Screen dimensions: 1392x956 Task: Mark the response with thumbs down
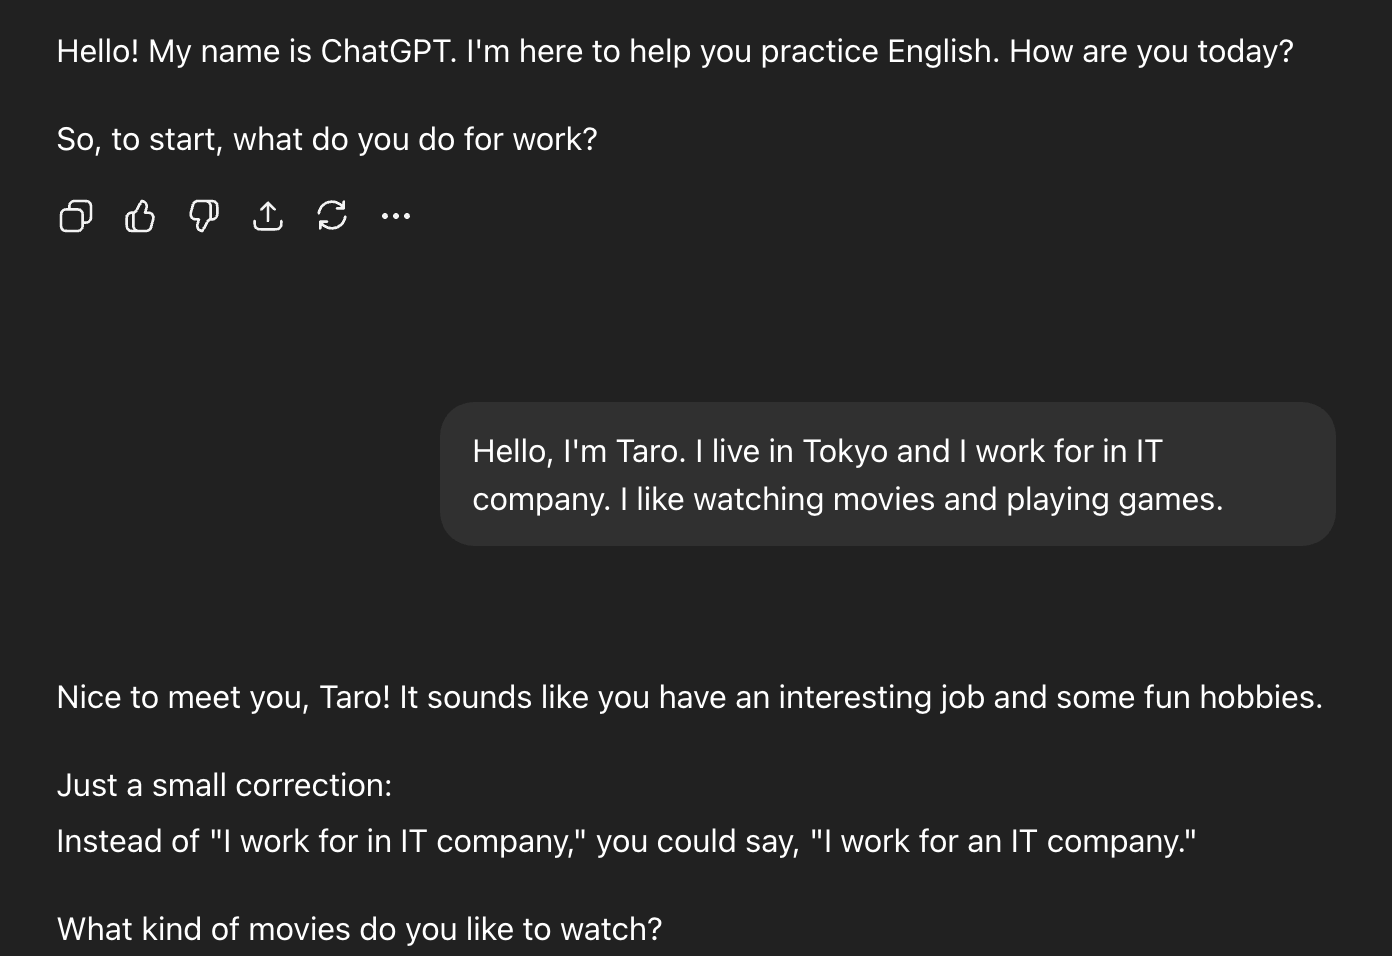pyautogui.click(x=204, y=216)
